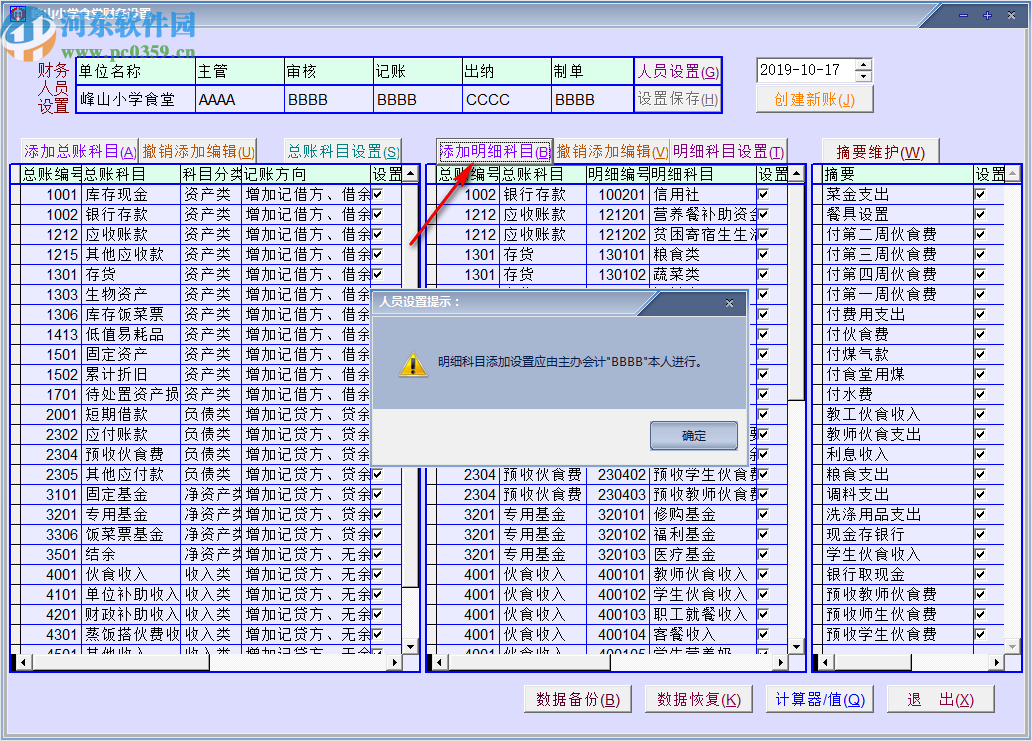The height and width of the screenshot is (741, 1032).
Task: Edit the 出纳 value CCCC
Action: (x=507, y=99)
